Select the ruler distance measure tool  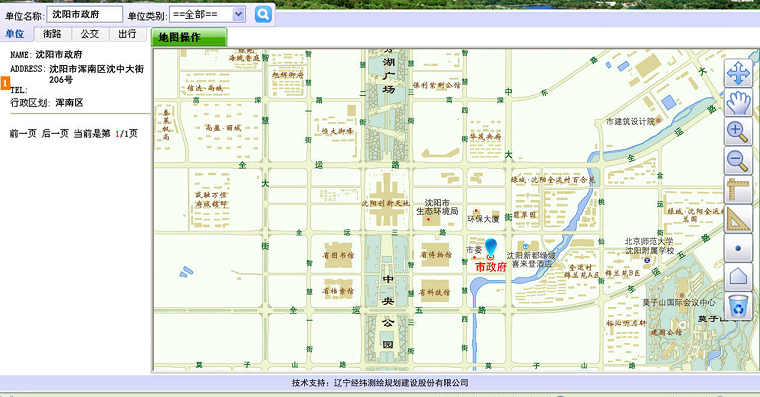(x=738, y=190)
